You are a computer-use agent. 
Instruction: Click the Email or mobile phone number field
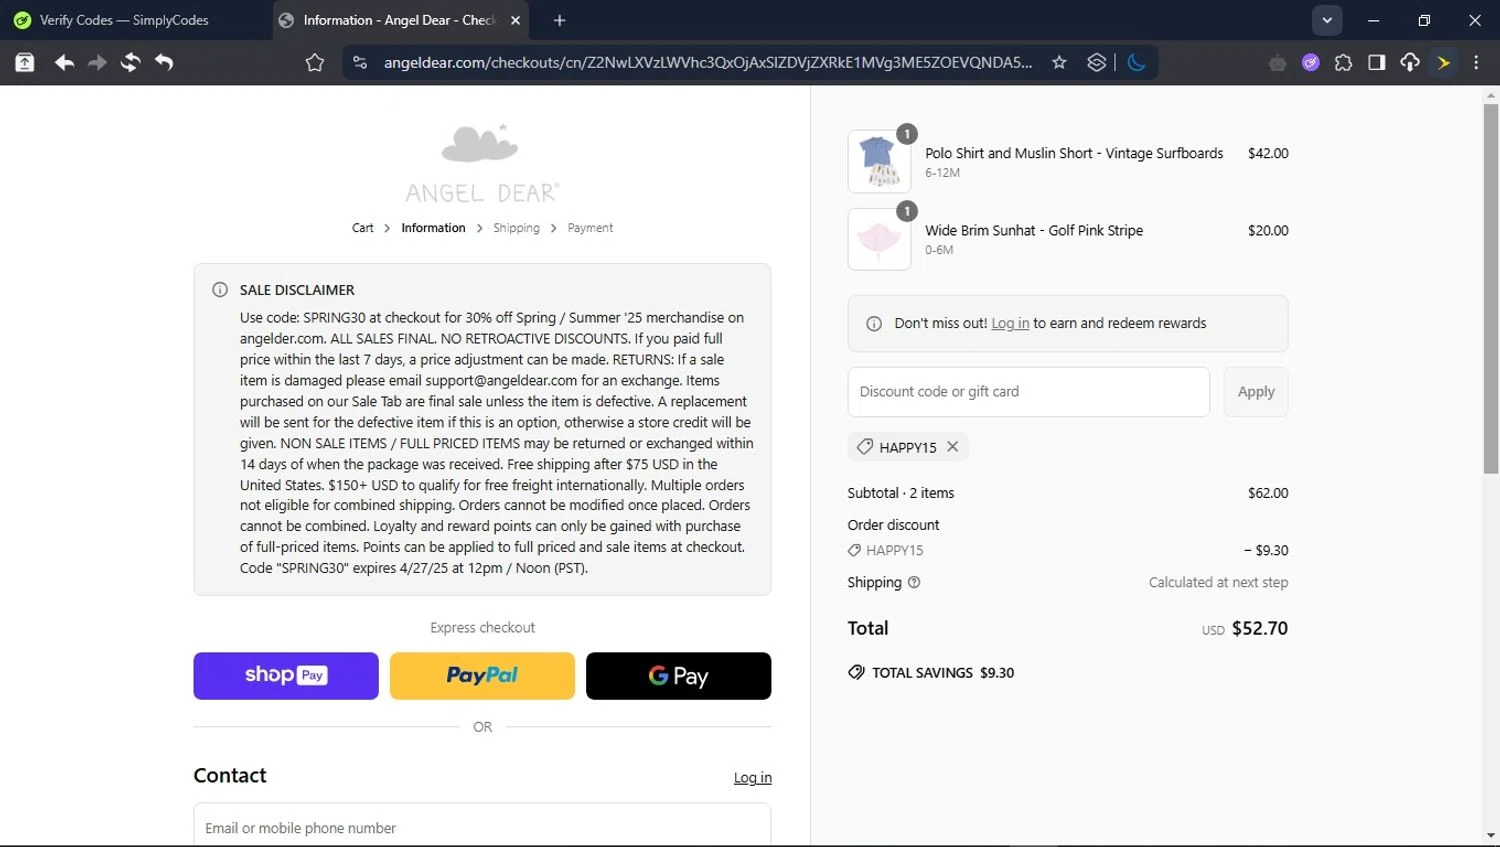point(482,827)
